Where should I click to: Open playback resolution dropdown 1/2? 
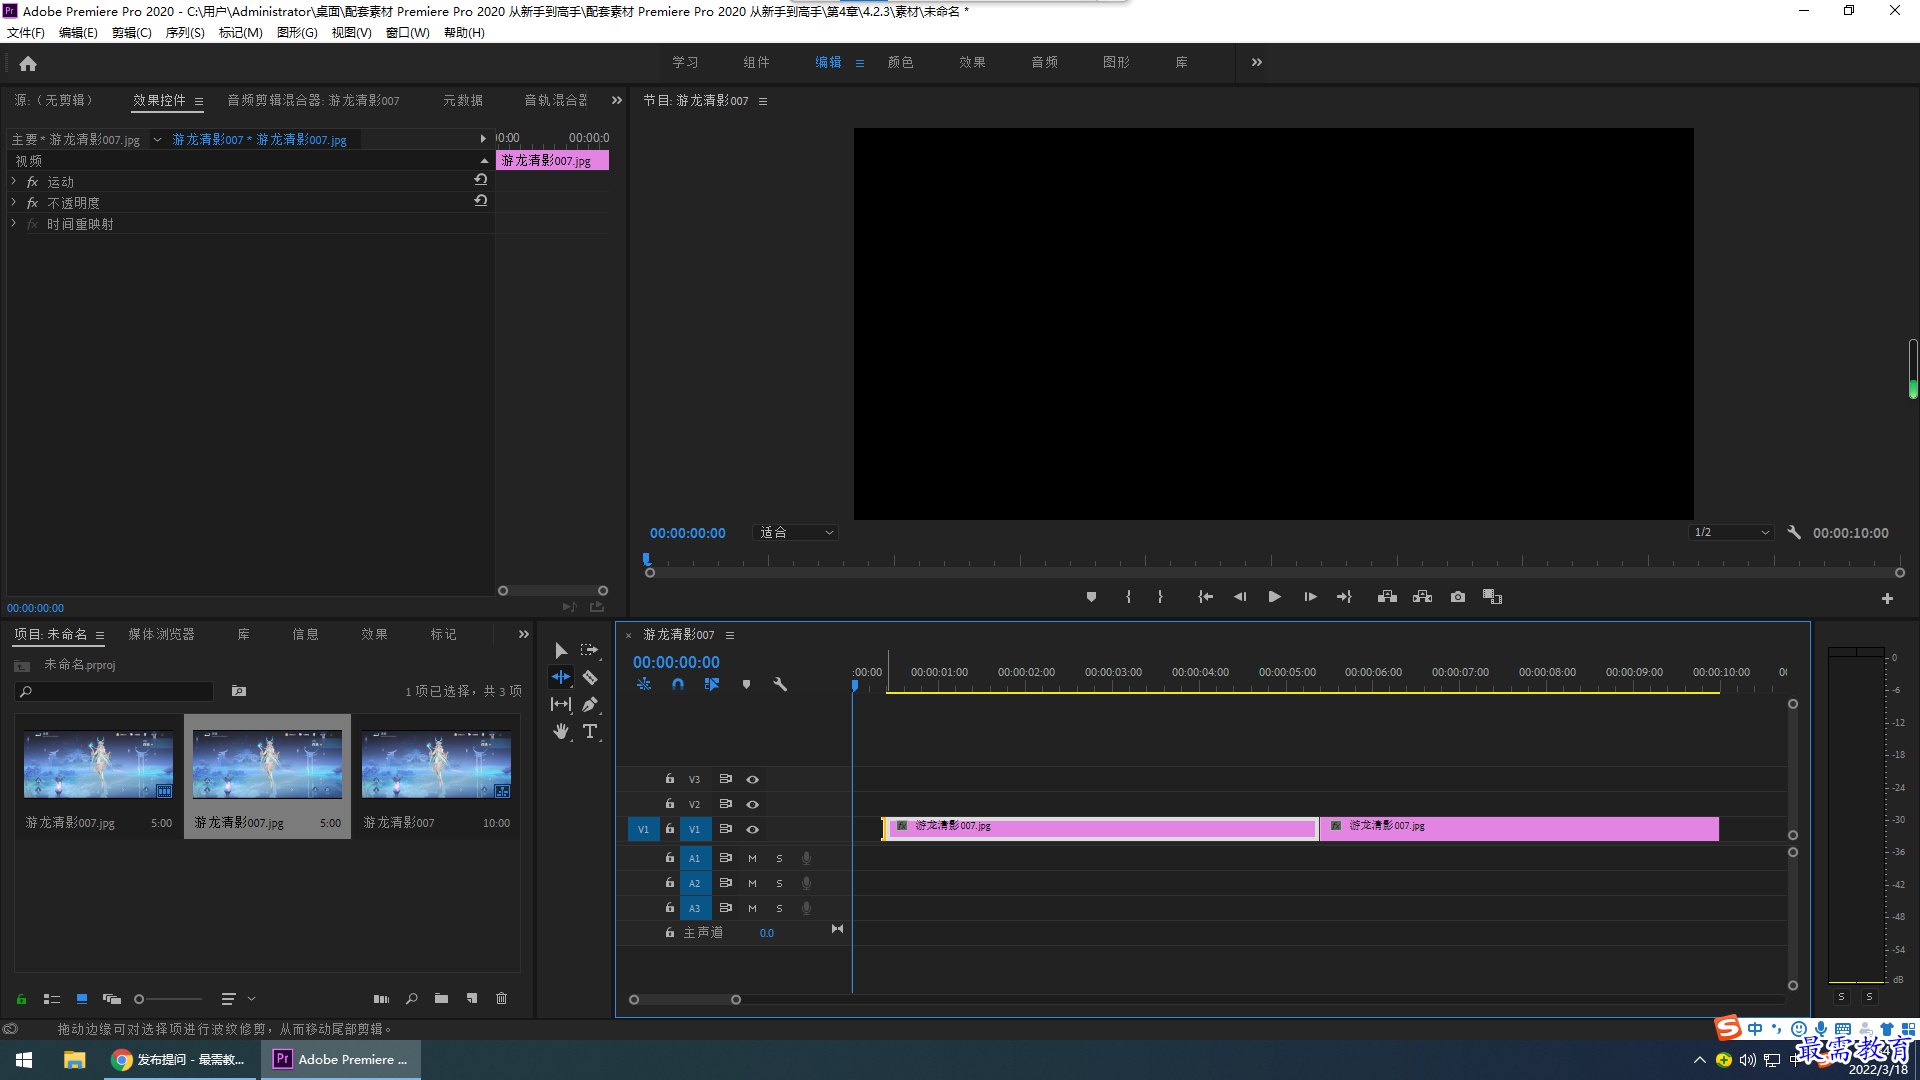tap(1732, 533)
